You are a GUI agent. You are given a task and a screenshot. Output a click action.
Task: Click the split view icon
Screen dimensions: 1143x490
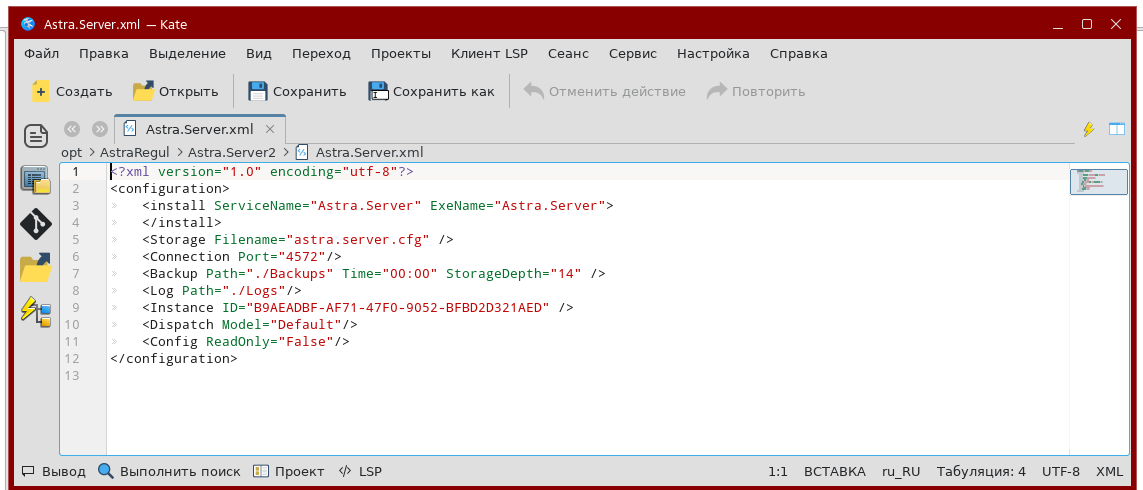(x=1115, y=129)
